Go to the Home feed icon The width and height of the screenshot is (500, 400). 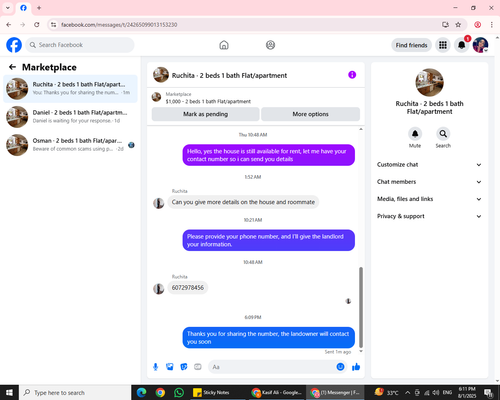(224, 45)
